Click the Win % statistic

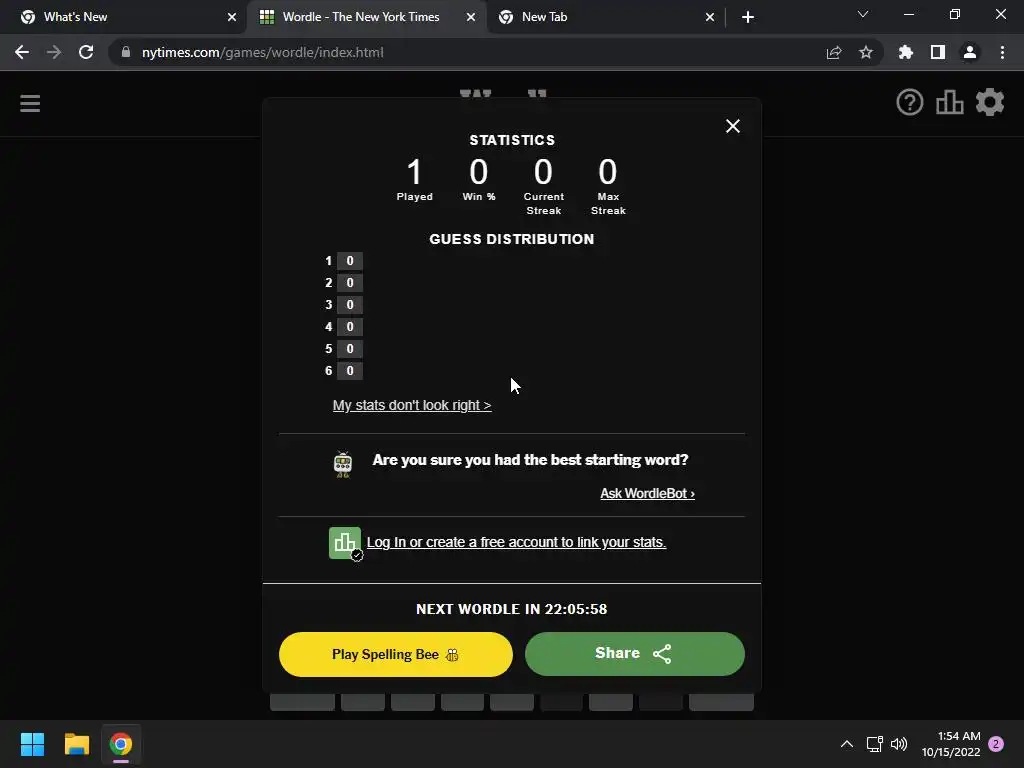point(479,180)
